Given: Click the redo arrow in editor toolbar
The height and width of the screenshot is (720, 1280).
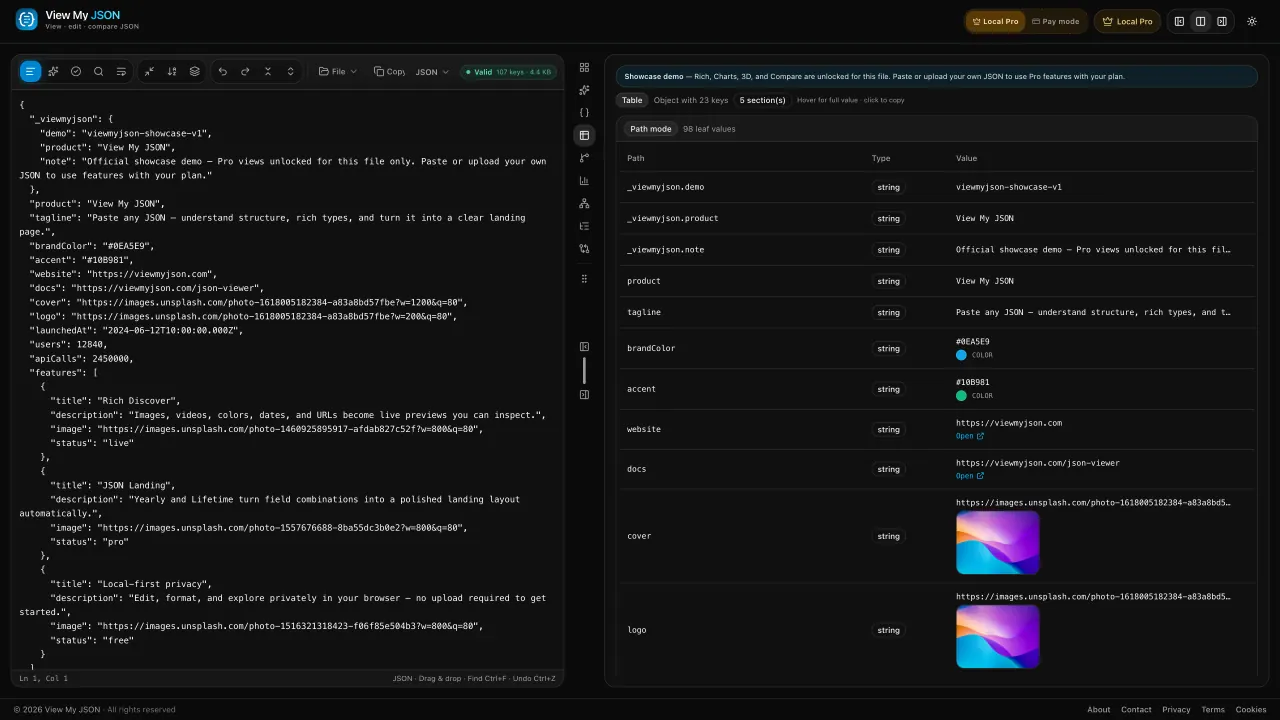Looking at the screenshot, I should click(x=245, y=72).
